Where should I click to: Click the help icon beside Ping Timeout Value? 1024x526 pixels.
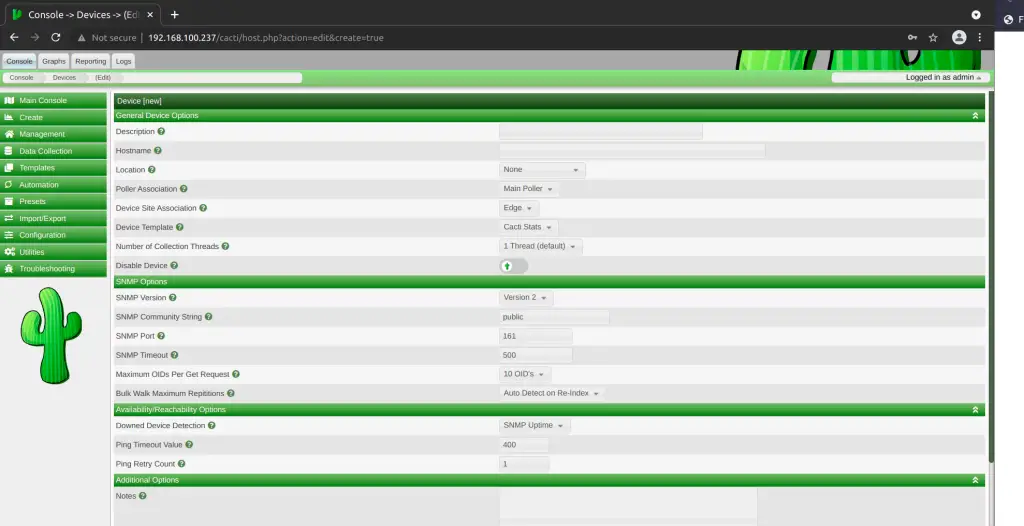pyautogui.click(x=189, y=444)
